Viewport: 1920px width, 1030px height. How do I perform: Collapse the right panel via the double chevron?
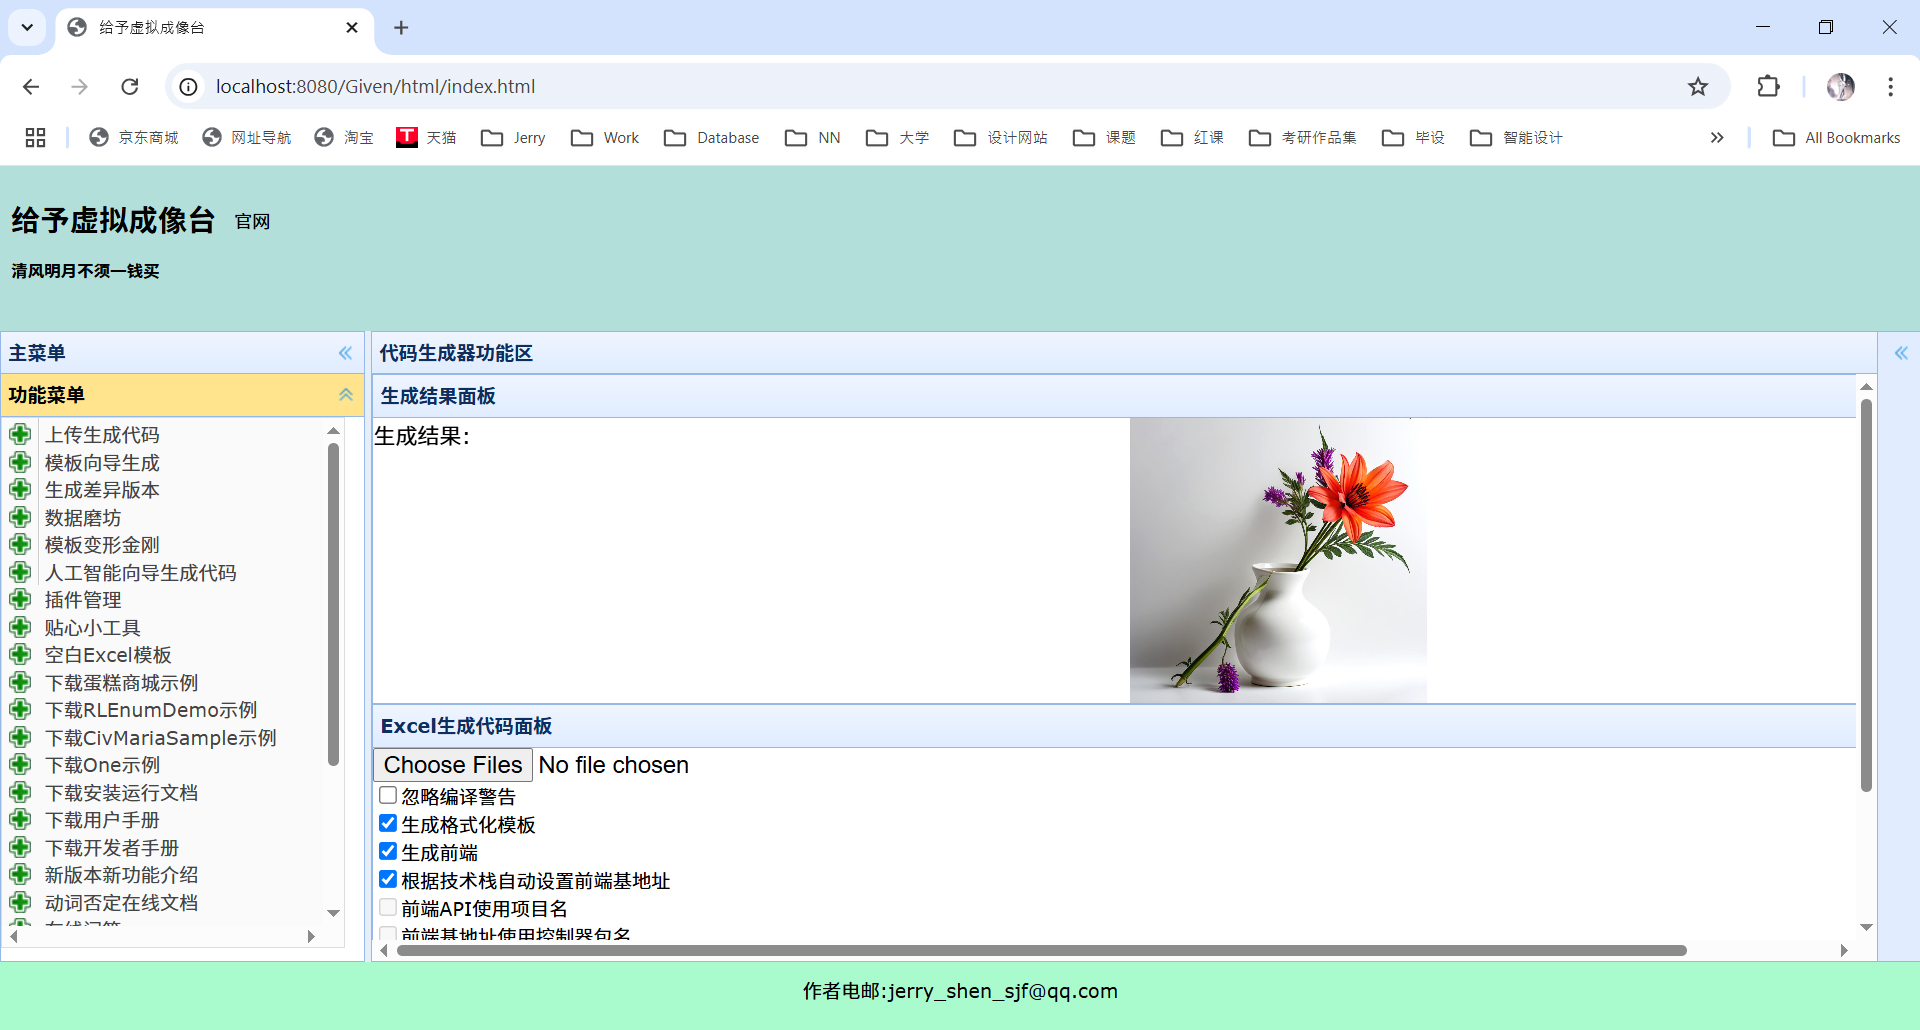(1902, 353)
